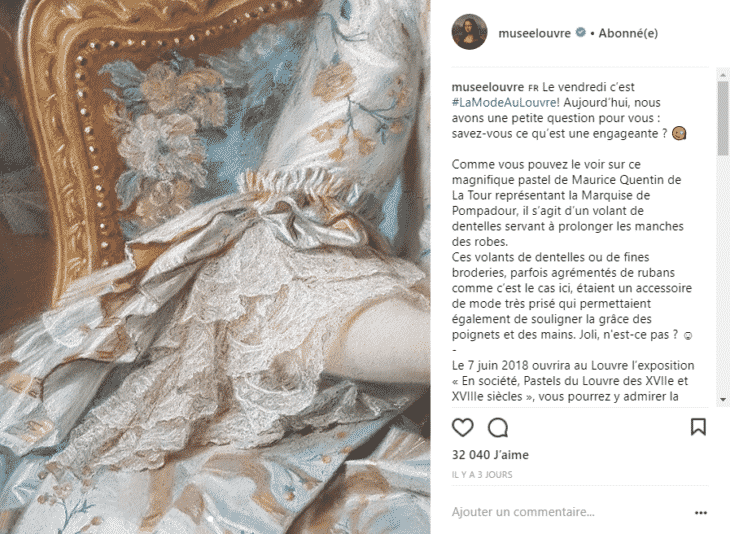Image resolution: width=730 pixels, height=534 pixels.
Task: Click the blue verified badge next to museelouvre
Action: (x=581, y=33)
